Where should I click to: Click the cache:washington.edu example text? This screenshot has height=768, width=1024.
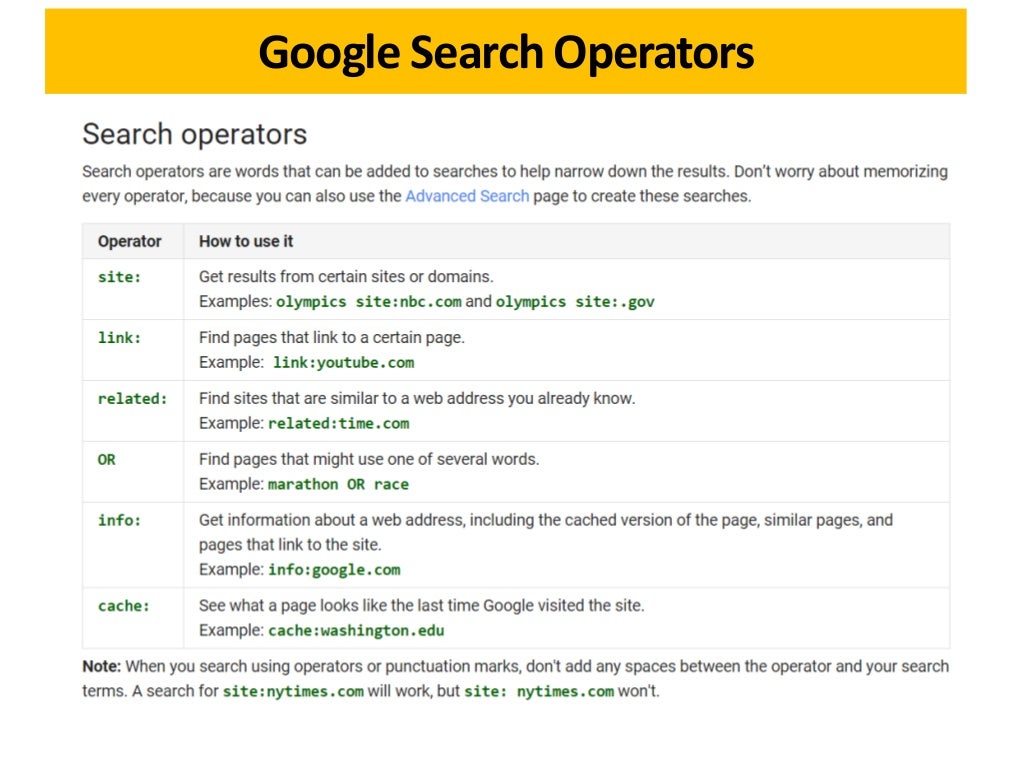click(357, 631)
